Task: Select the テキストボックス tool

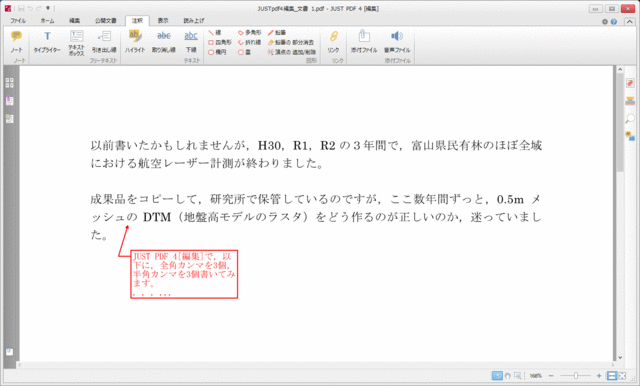Action: pyautogui.click(x=76, y=43)
